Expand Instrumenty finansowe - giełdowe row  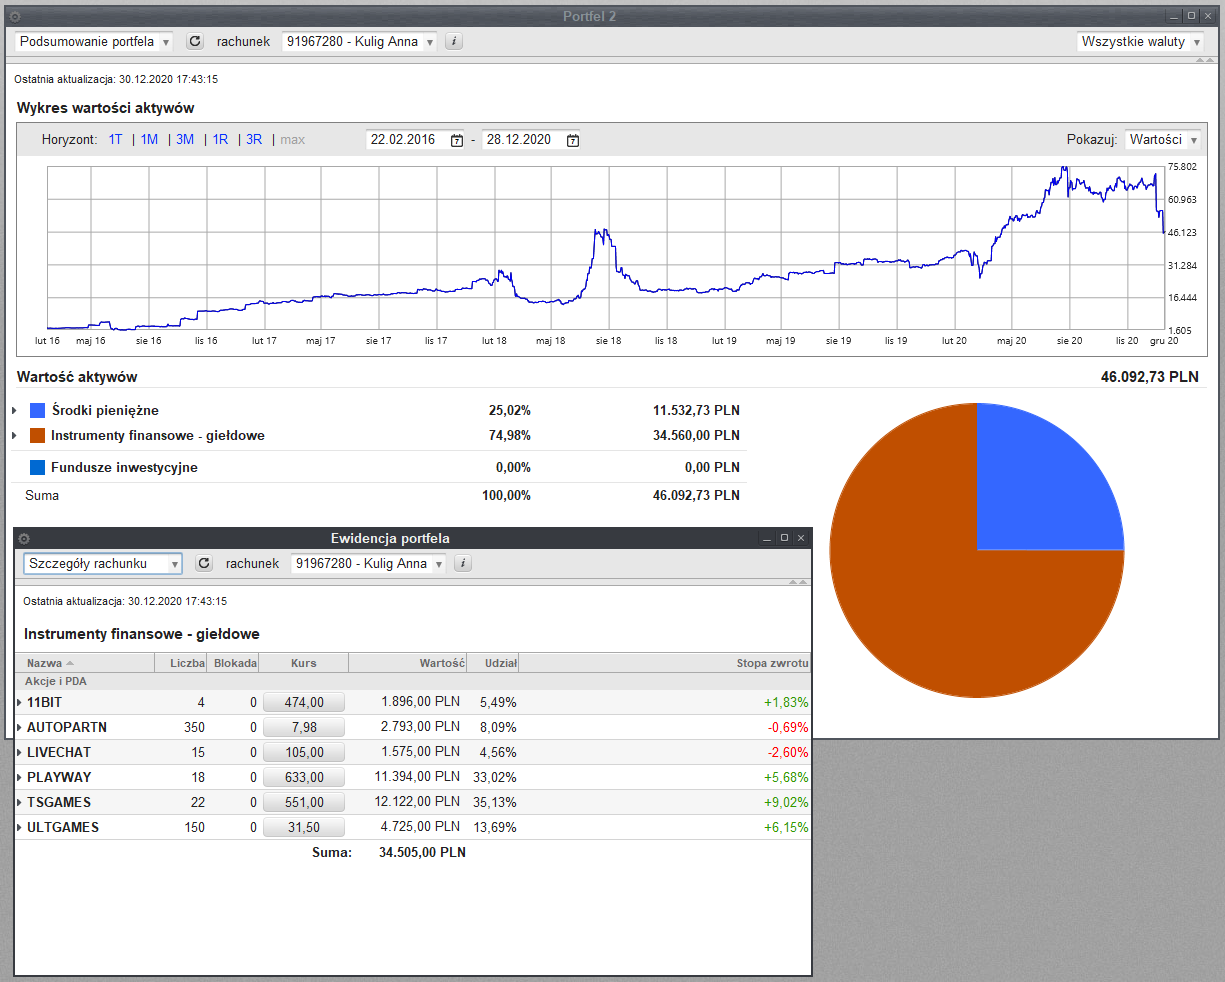pos(14,435)
